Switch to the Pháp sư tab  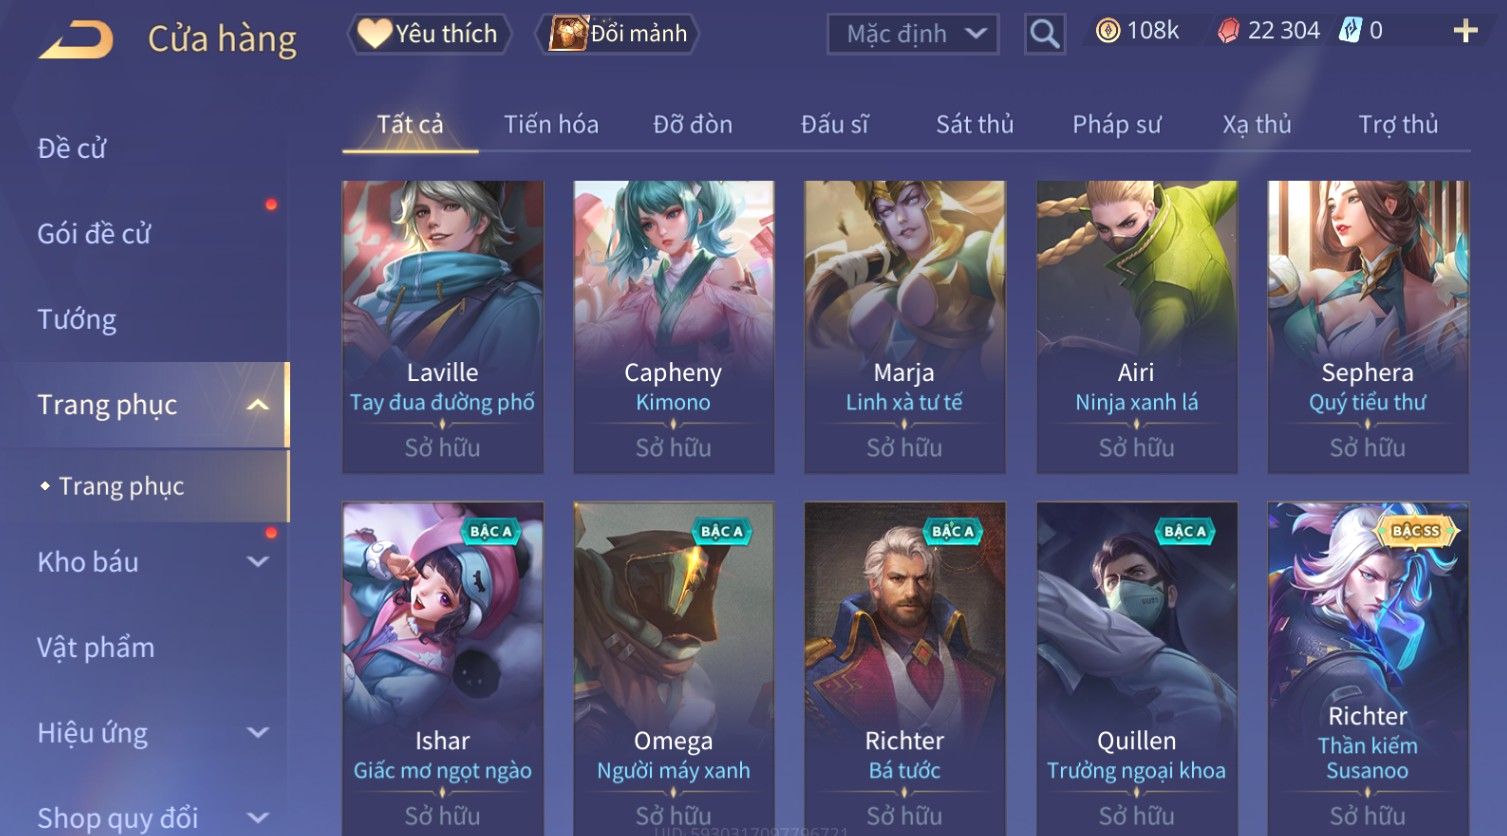pos(1116,124)
